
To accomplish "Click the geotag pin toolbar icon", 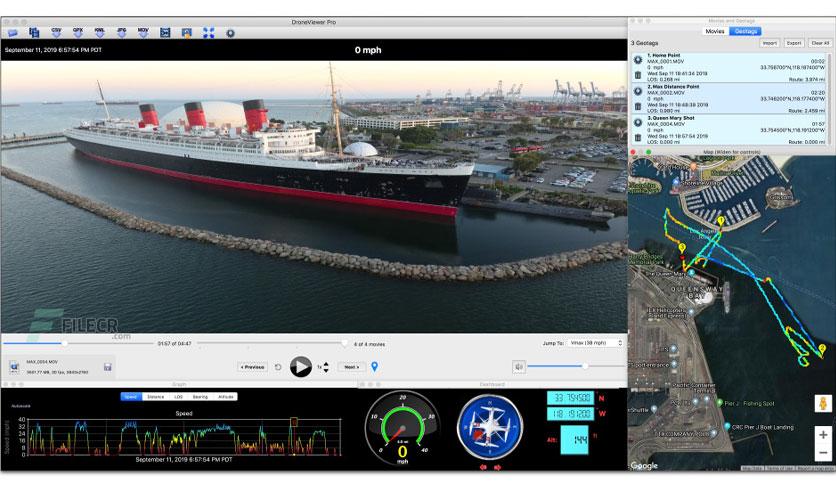I will (x=230, y=33).
